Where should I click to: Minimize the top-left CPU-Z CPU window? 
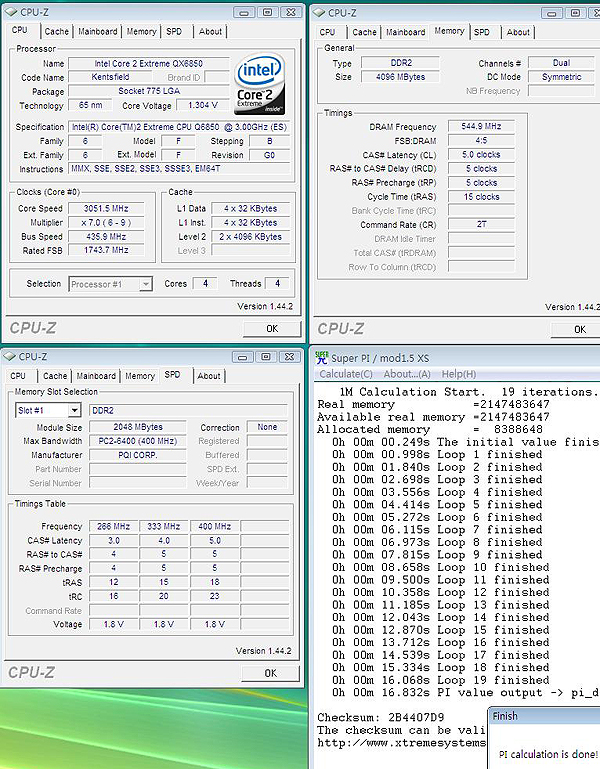pyautogui.click(x=244, y=12)
